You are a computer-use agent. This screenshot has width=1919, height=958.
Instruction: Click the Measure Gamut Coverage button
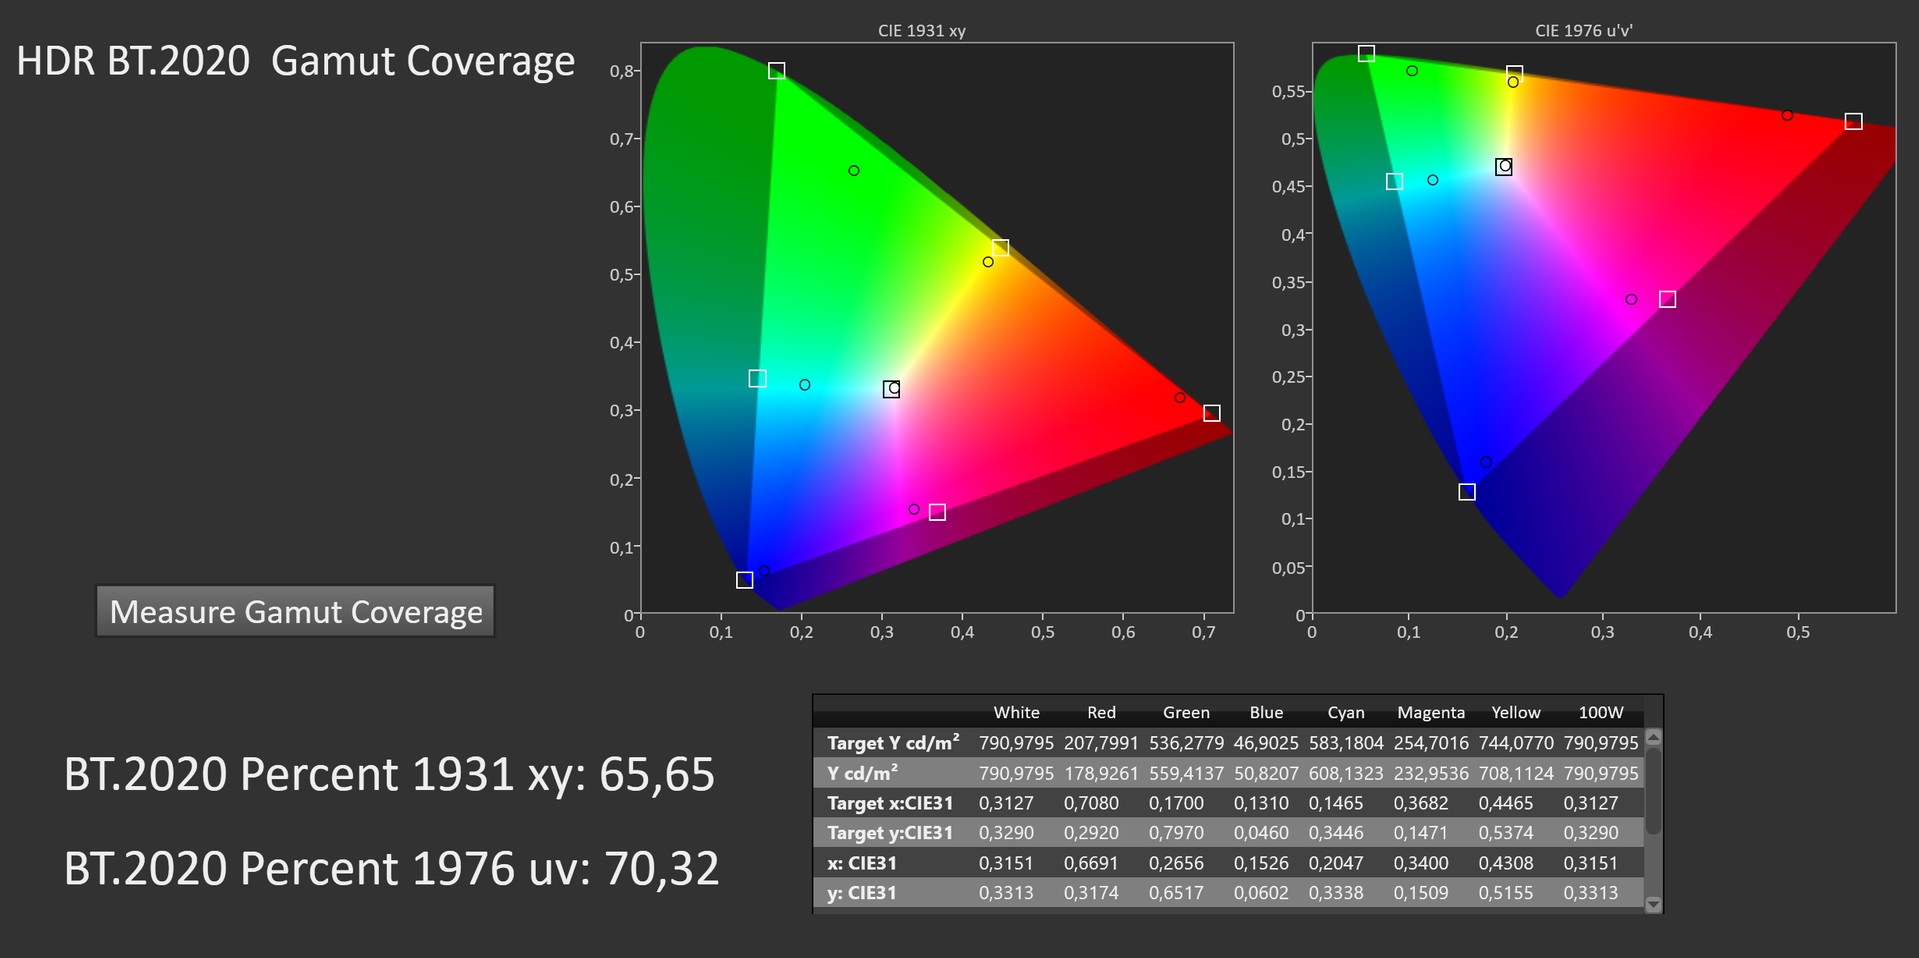pyautogui.click(x=295, y=611)
